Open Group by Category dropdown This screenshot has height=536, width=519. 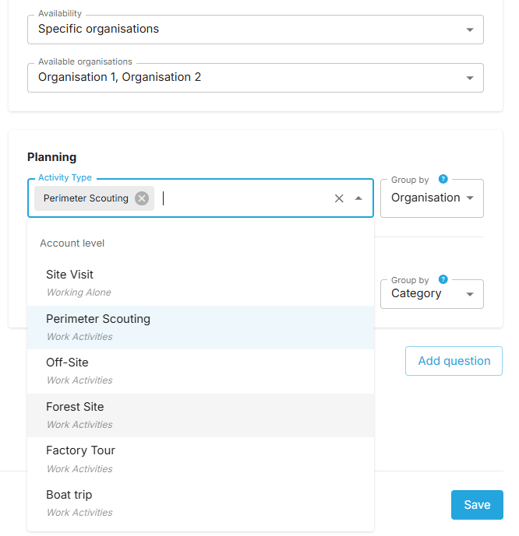click(432, 294)
